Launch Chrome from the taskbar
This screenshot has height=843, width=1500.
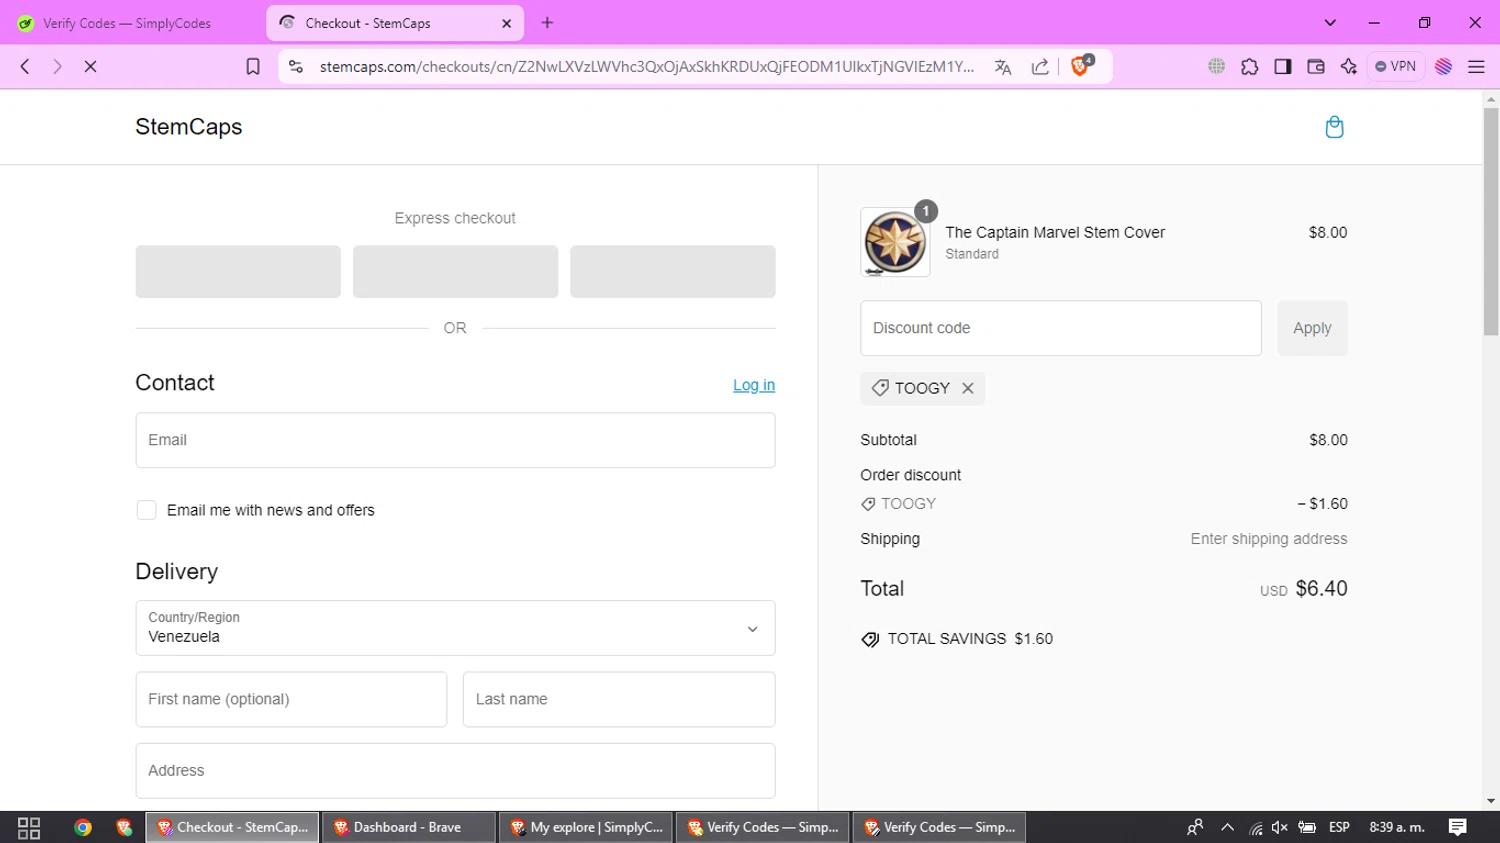pos(83,827)
